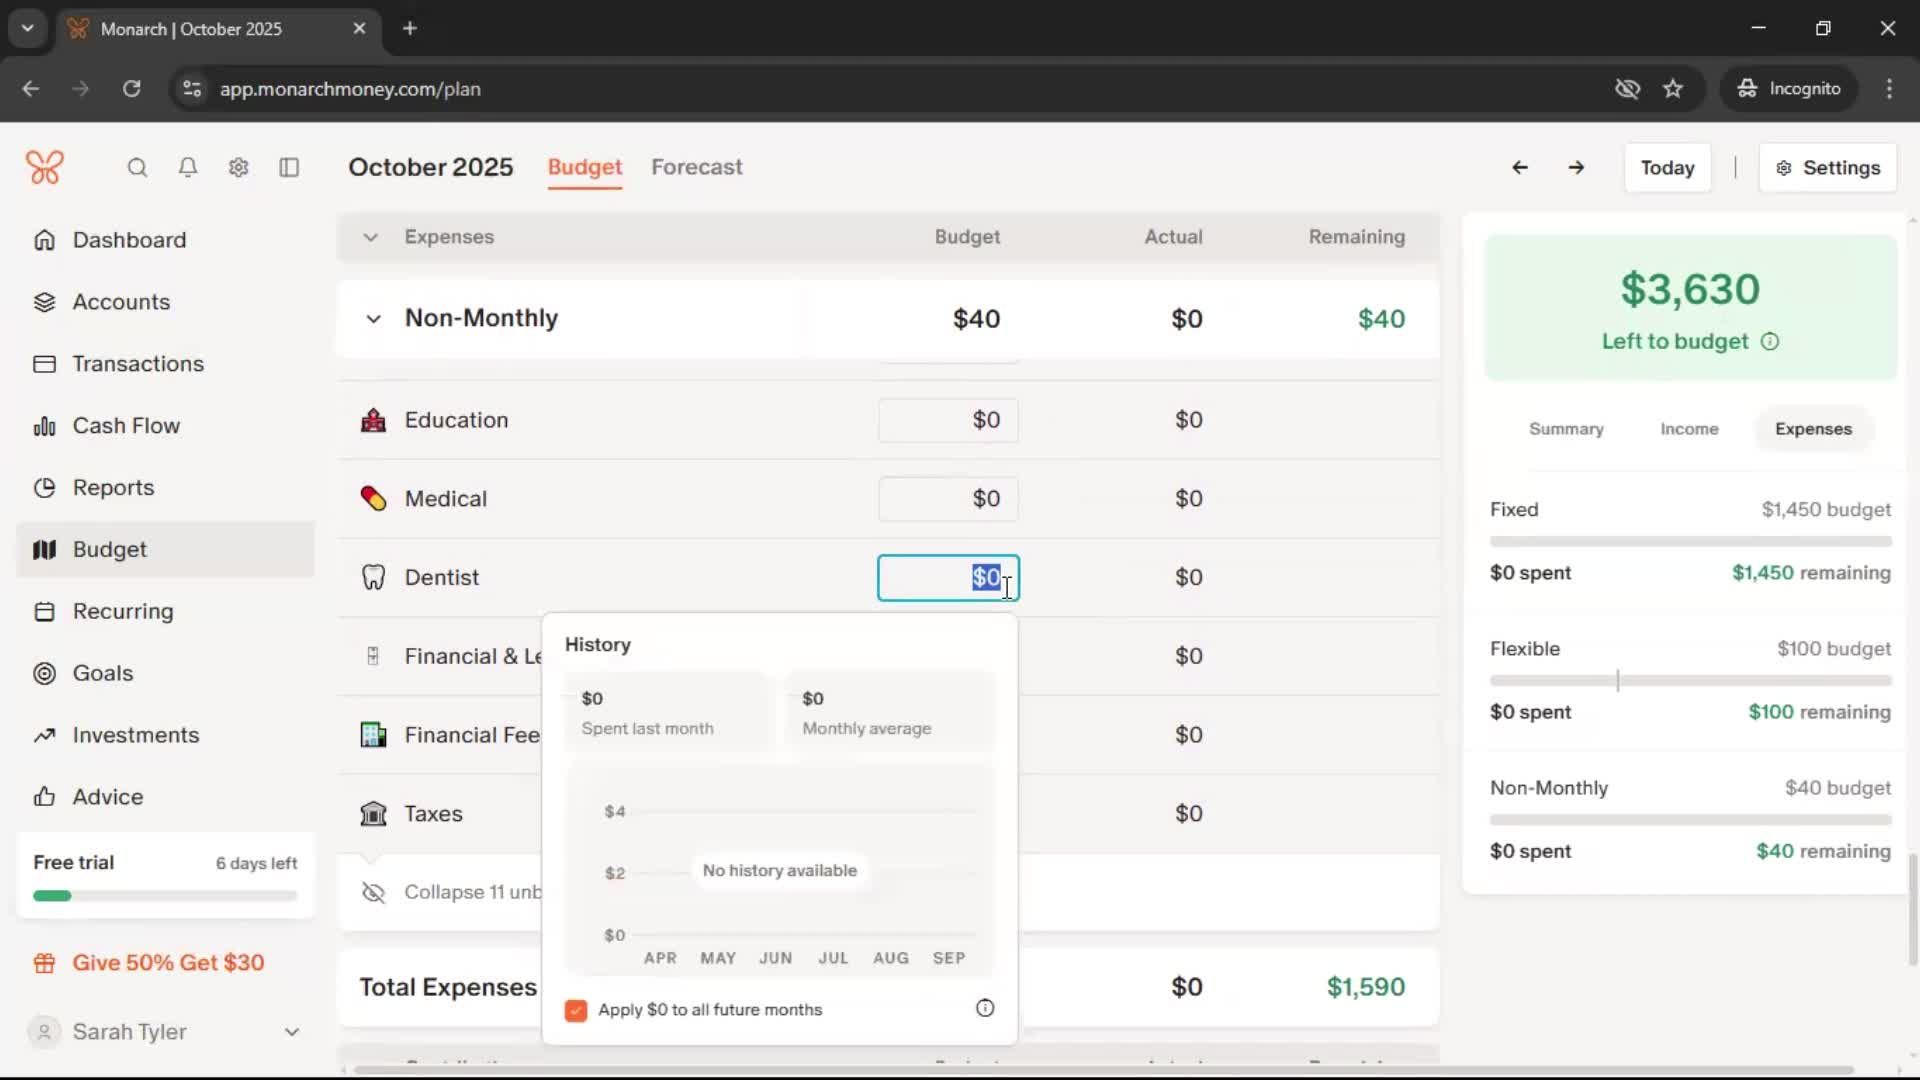This screenshot has height=1080, width=1920.
Task: Open the notifications bell icon
Action: [x=188, y=168]
